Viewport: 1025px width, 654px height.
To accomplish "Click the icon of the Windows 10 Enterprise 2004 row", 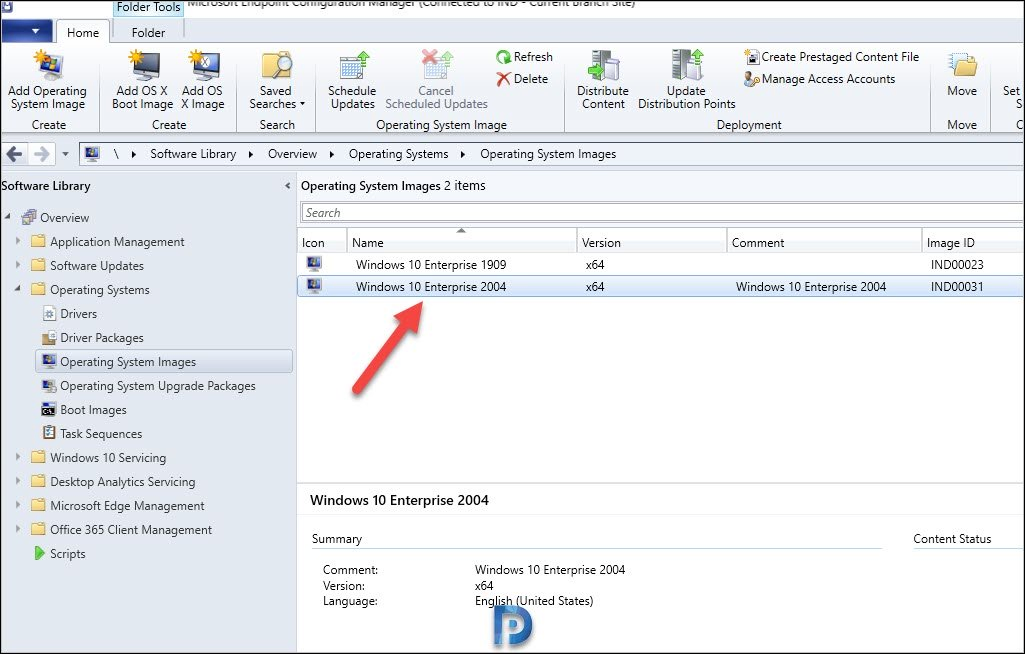I will coord(314,286).
